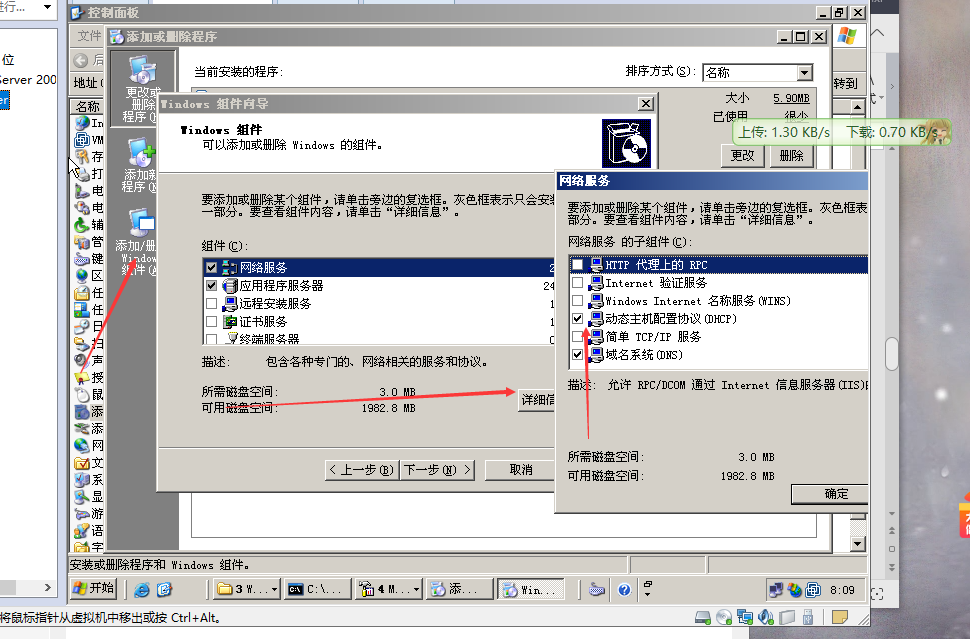
Task: Click the 5.90MB size link
Action: (791, 98)
